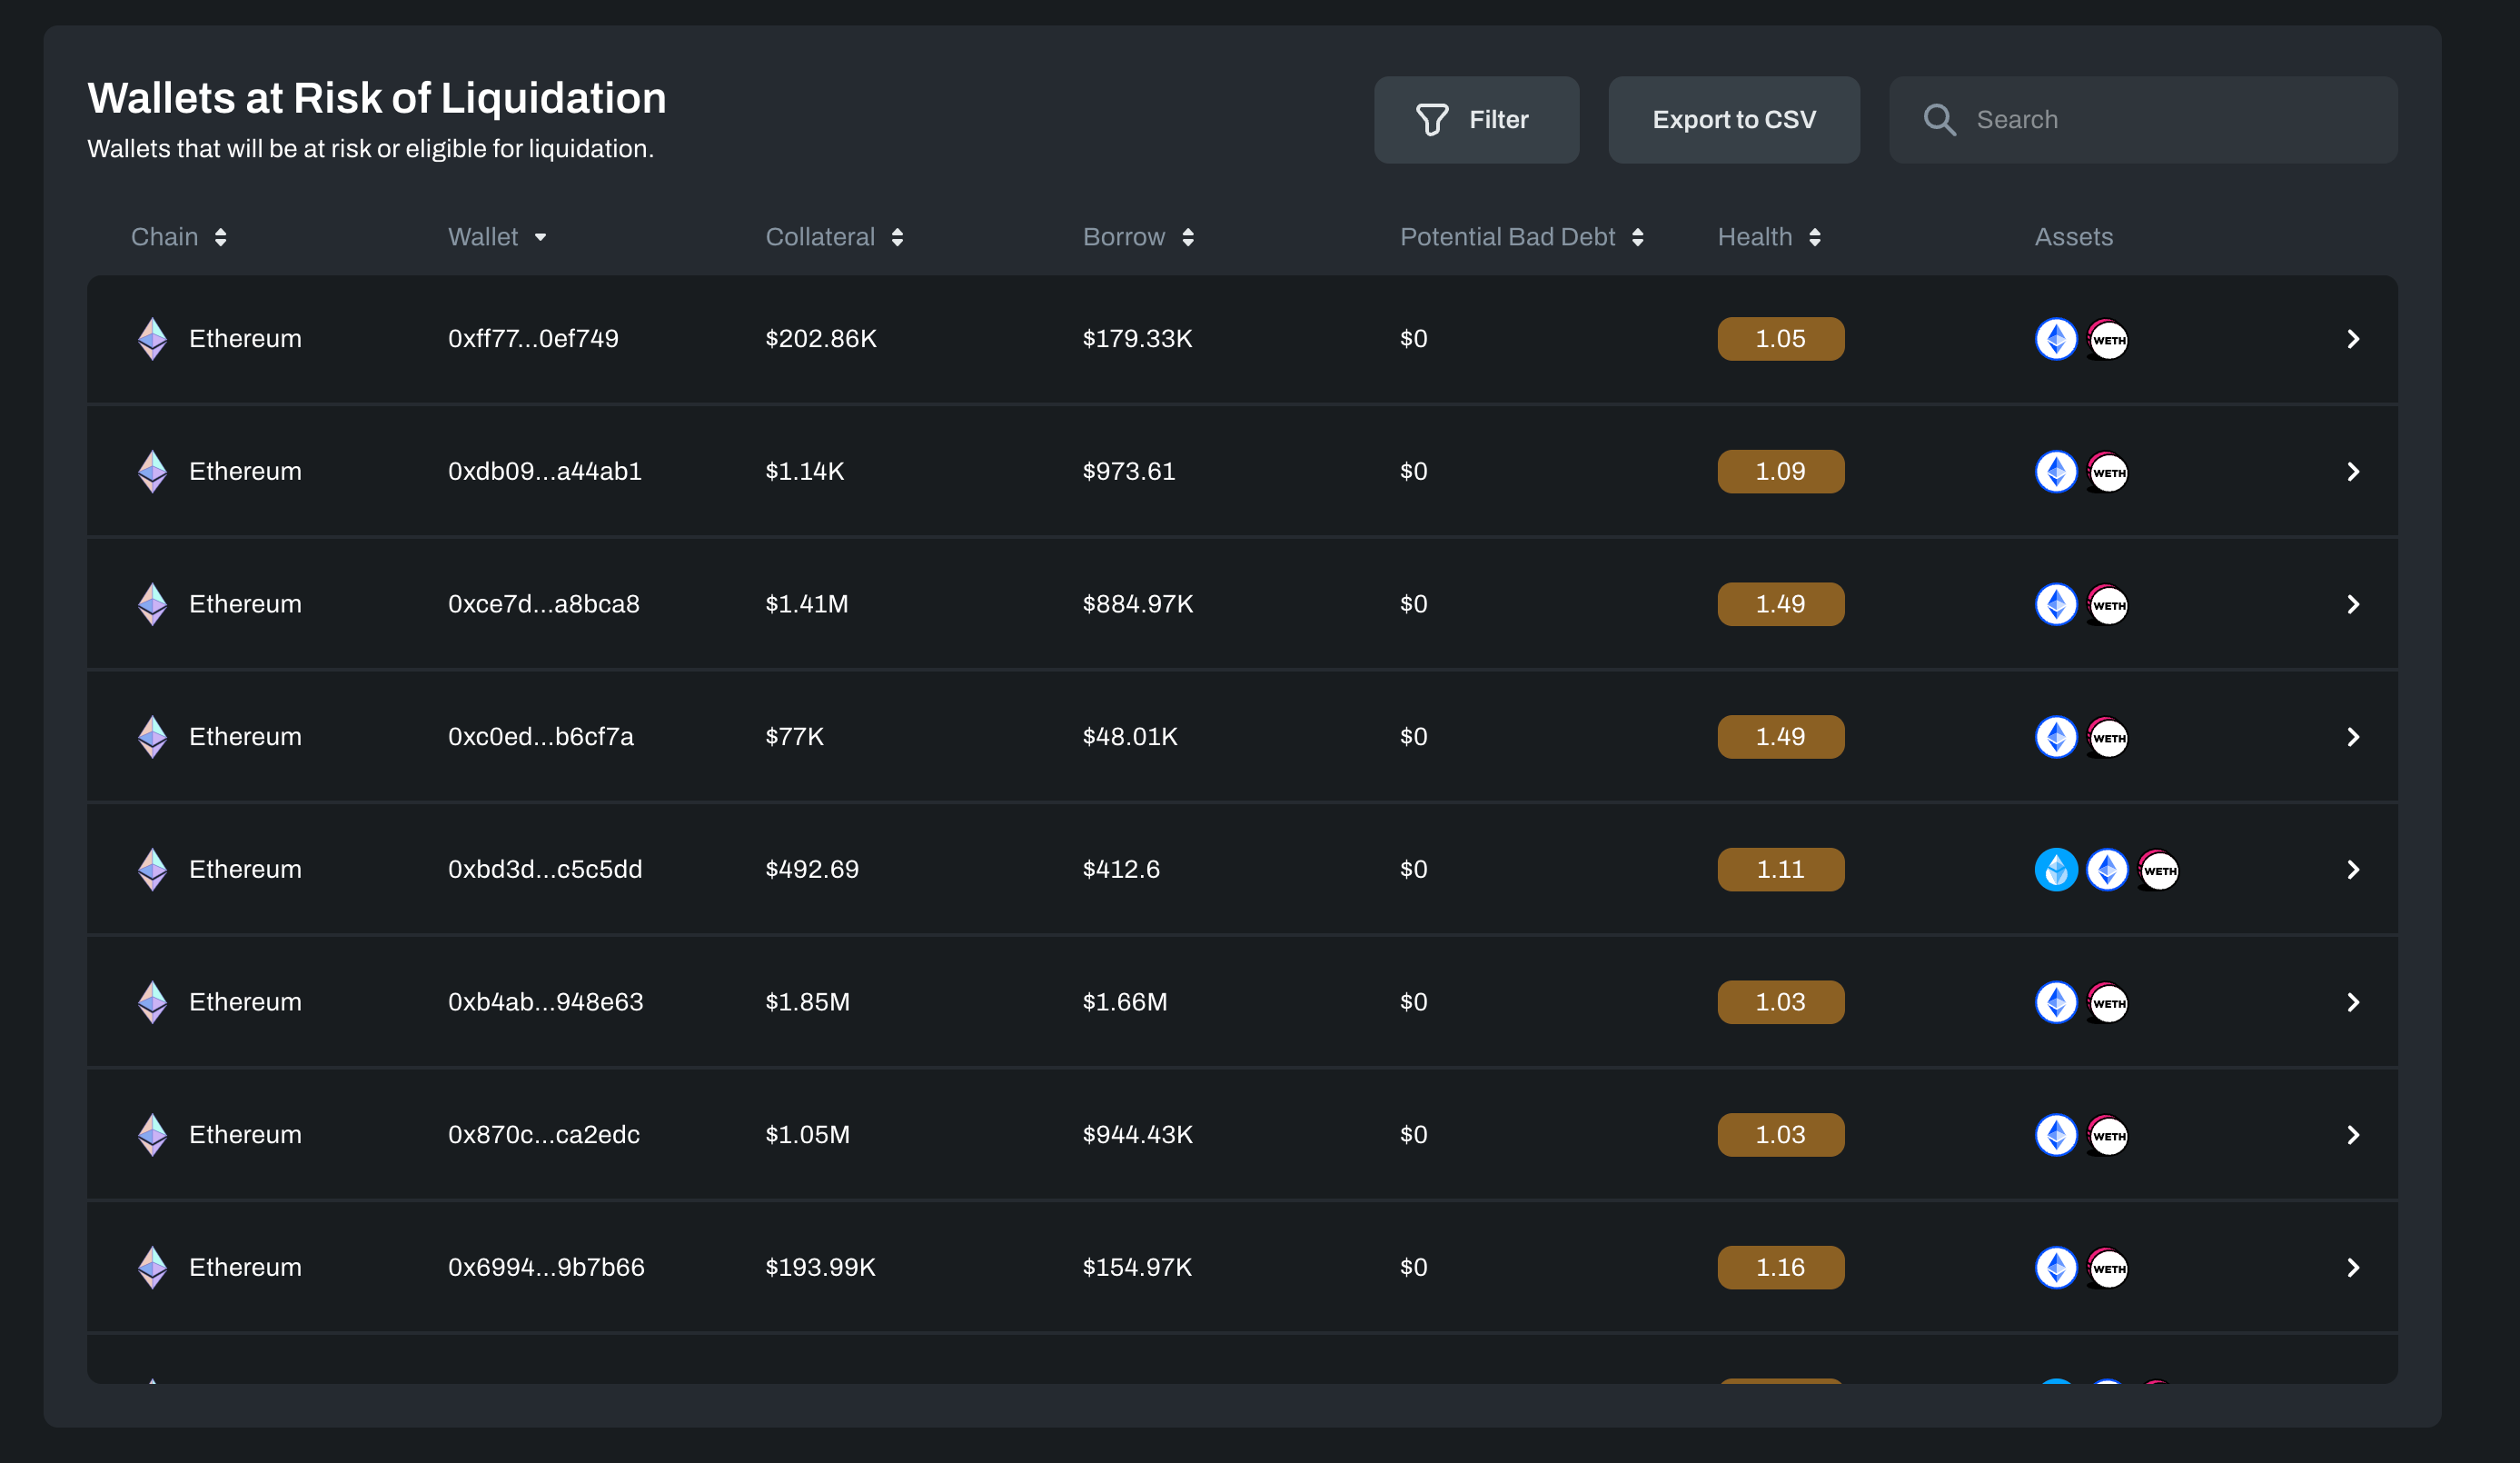Screen dimensions: 2520x1463
Task: Click the 1.05 health badge
Action: (x=1780, y=339)
